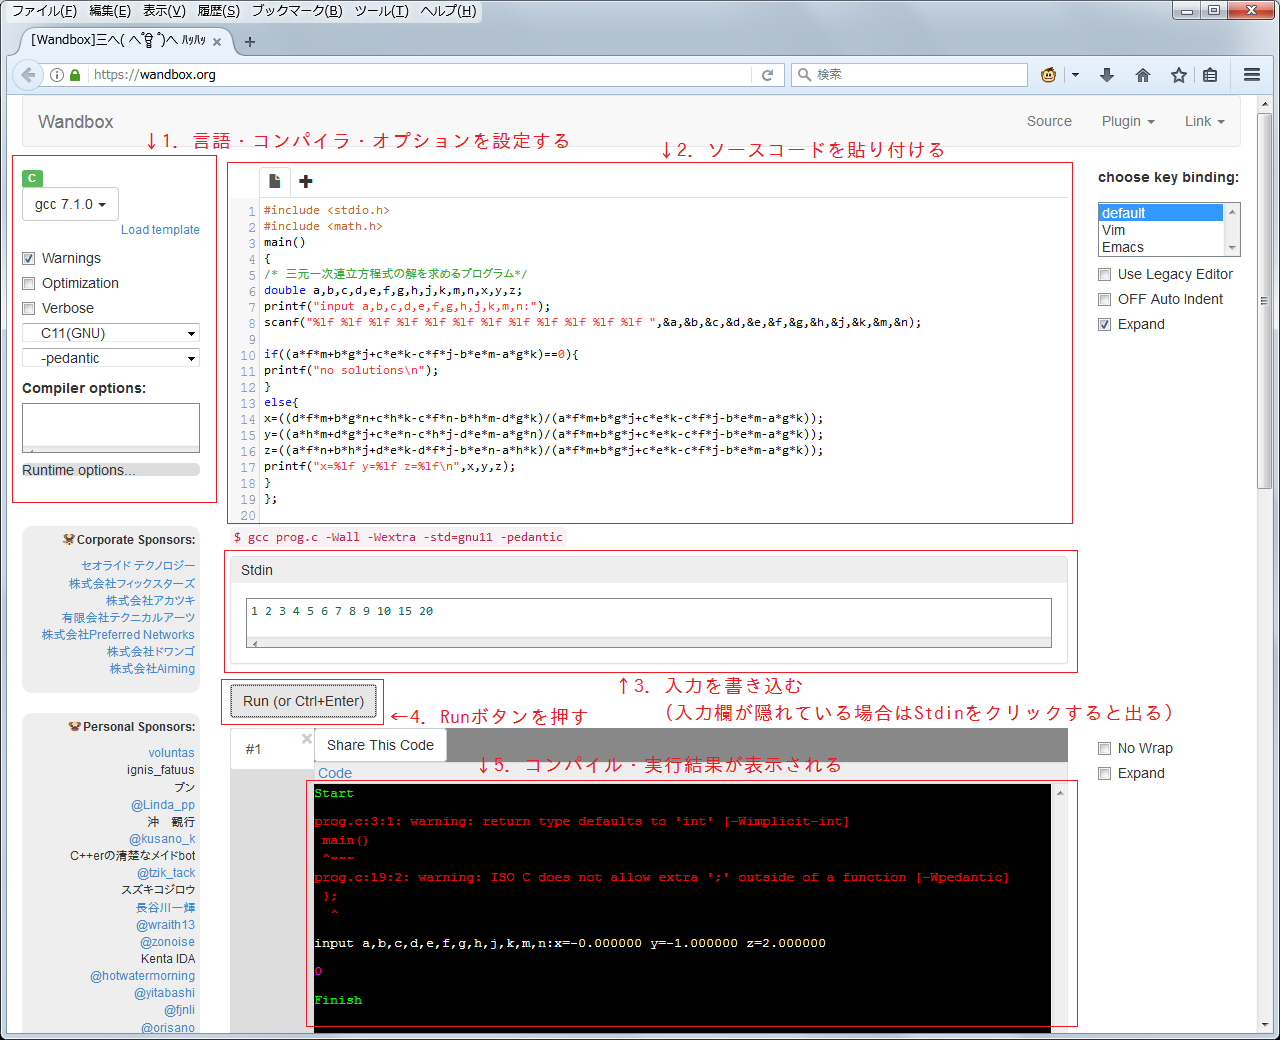Click the browser back arrow button
This screenshot has height=1040, width=1280.
(28, 75)
